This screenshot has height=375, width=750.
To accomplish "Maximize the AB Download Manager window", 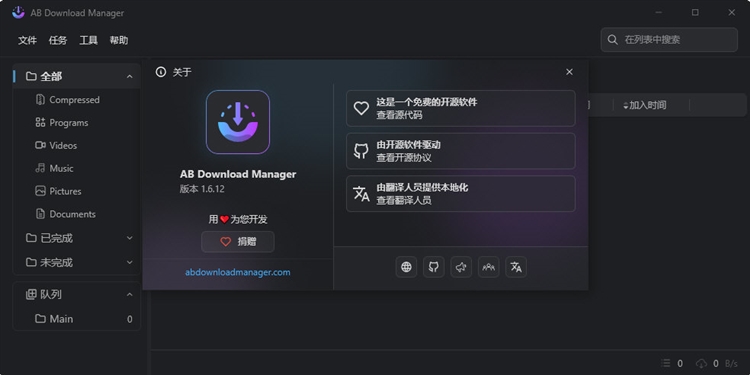I will pyautogui.click(x=695, y=12).
